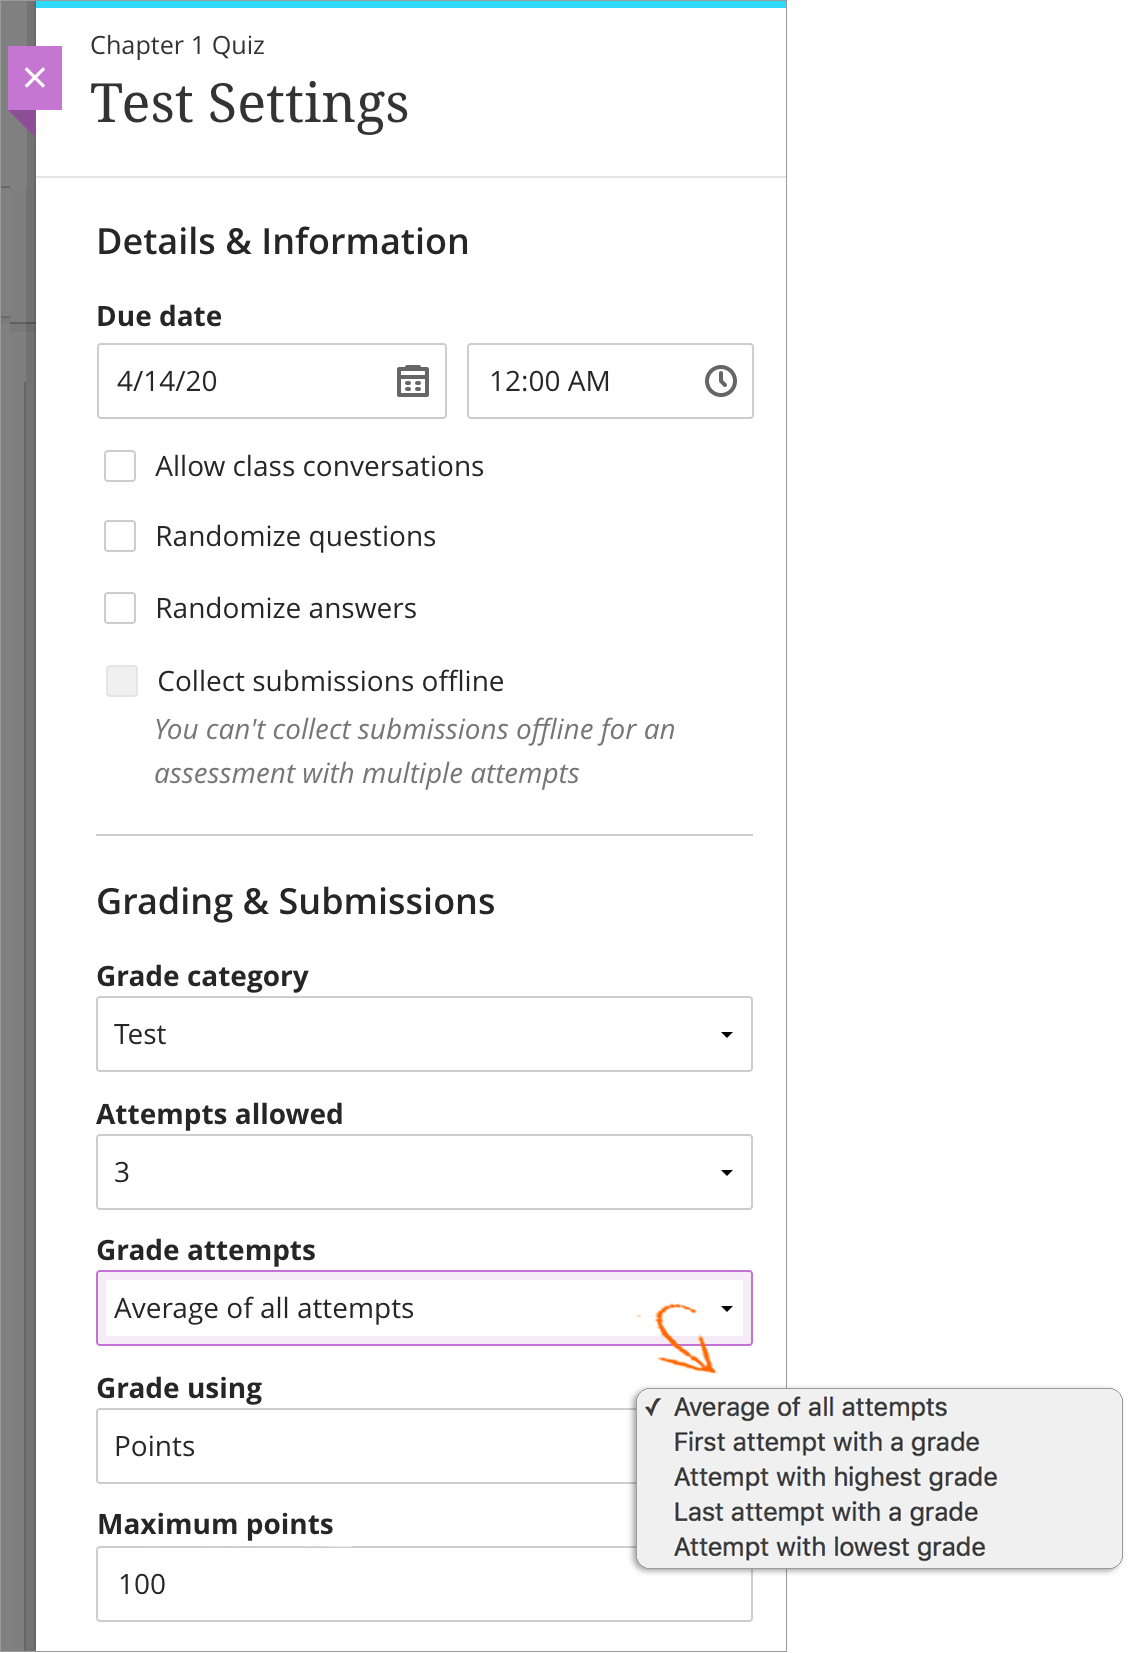Open the Attempts allowed dropdown

pyautogui.click(x=424, y=1172)
